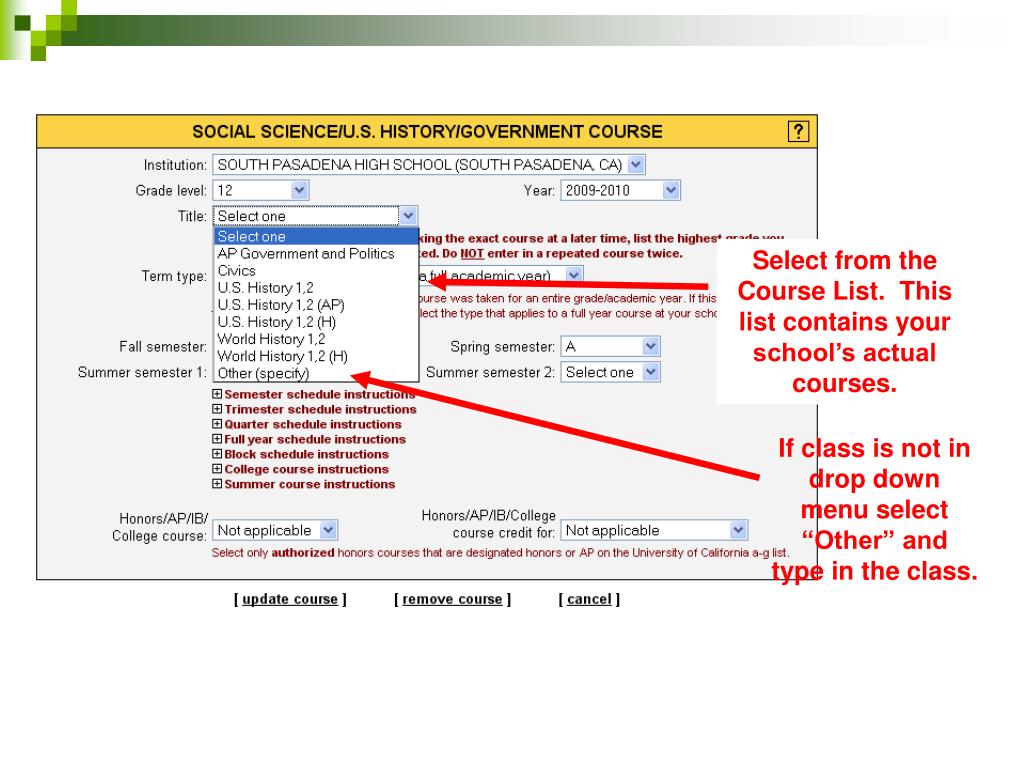
Task: Select U.S. History 1,2 (AP) option
Action: click(316, 304)
